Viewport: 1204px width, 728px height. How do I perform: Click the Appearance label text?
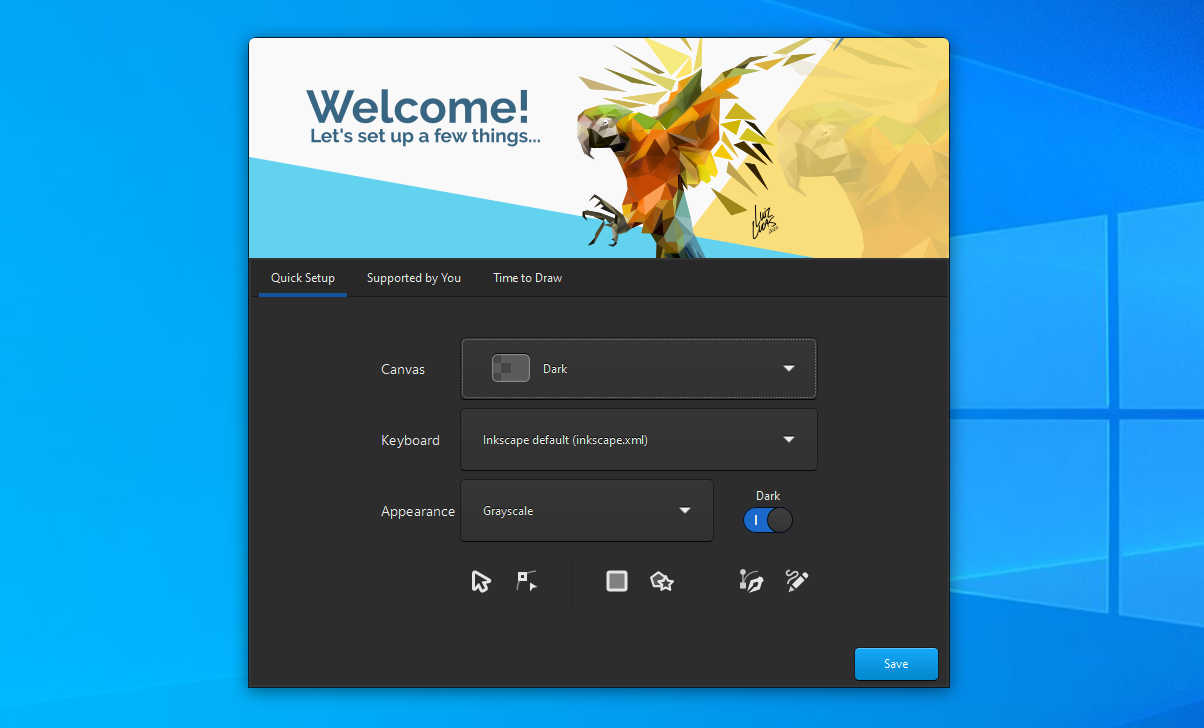418,511
